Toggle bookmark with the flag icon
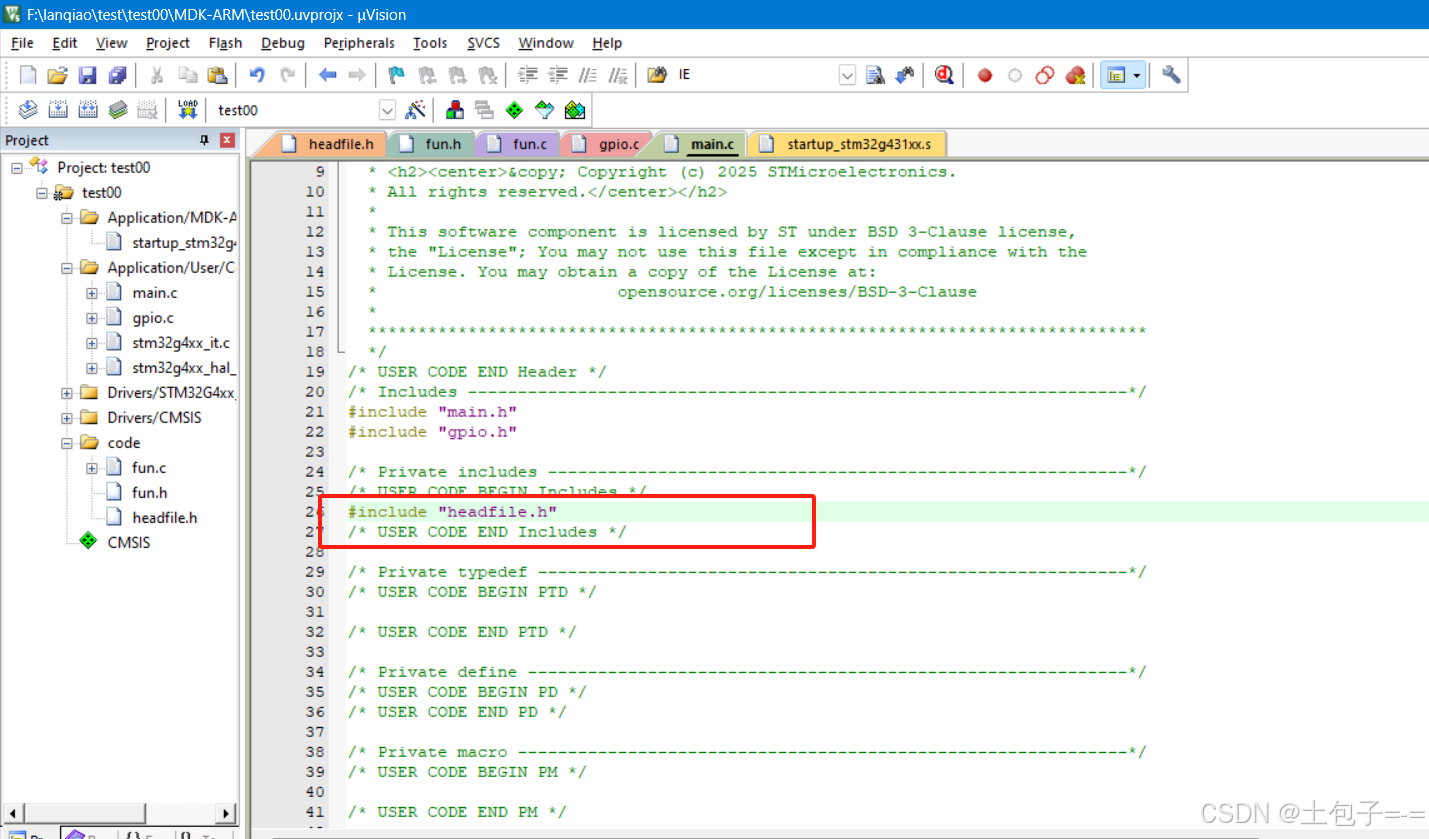The height and width of the screenshot is (839, 1429). (x=396, y=75)
